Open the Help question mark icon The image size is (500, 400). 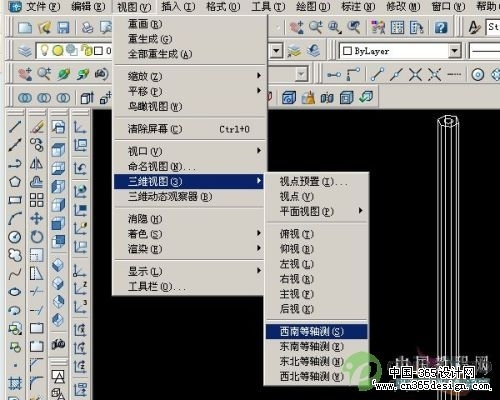pyautogui.click(x=441, y=27)
